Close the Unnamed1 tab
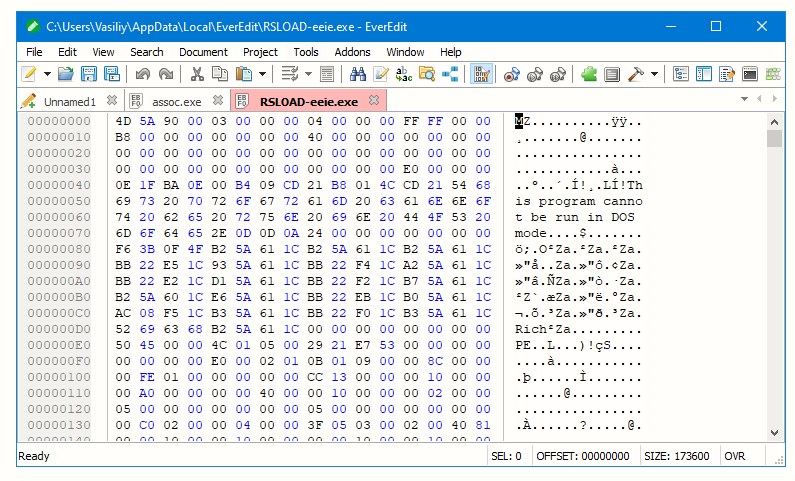 pos(112,101)
